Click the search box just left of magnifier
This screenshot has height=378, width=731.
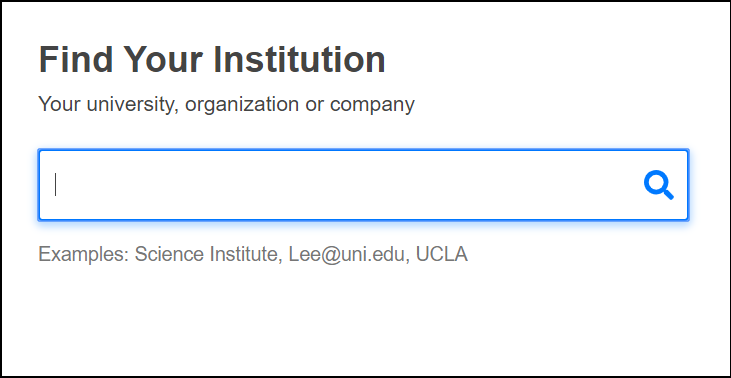(625, 185)
